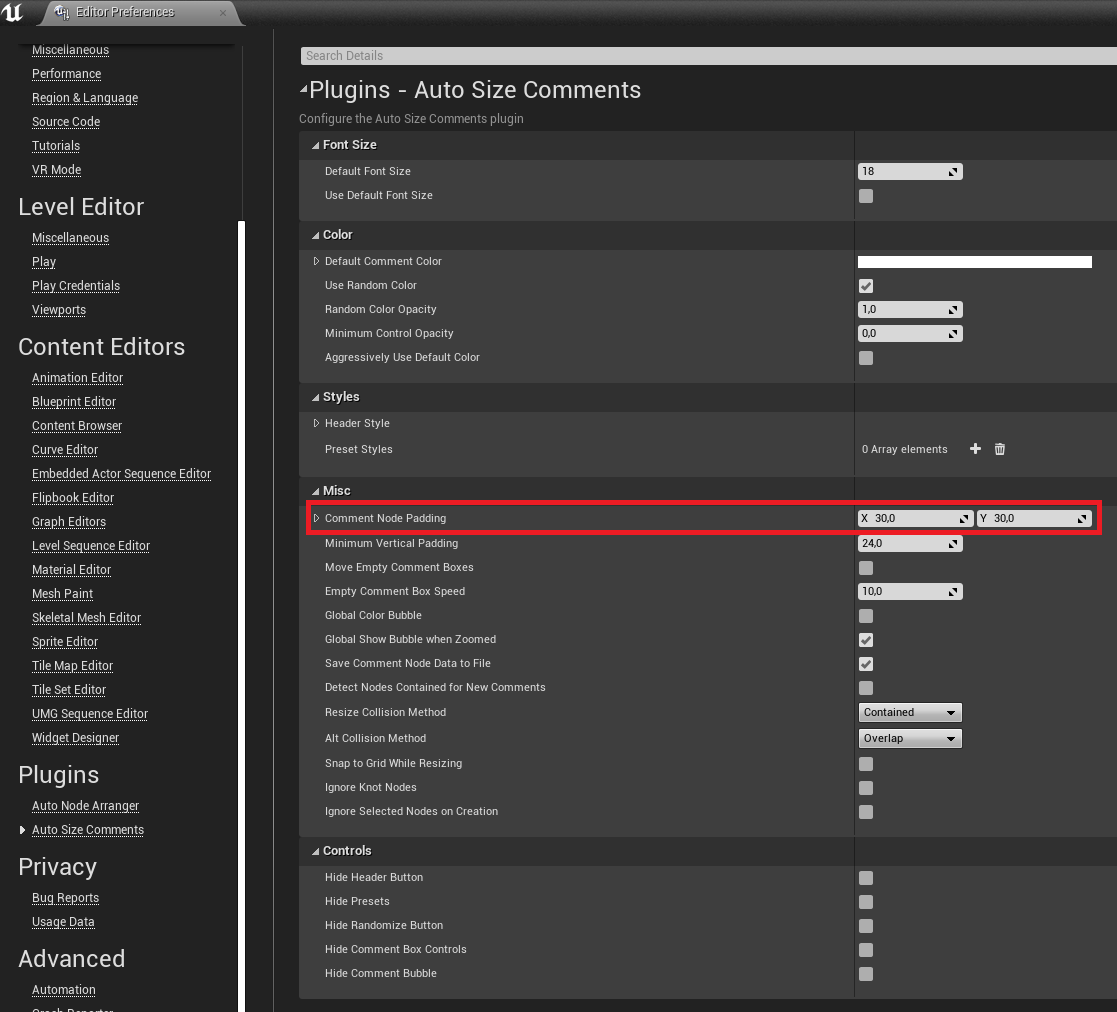The width and height of the screenshot is (1117, 1012).
Task: Enable Hide Comment Box Controls
Action: pyautogui.click(x=866, y=950)
